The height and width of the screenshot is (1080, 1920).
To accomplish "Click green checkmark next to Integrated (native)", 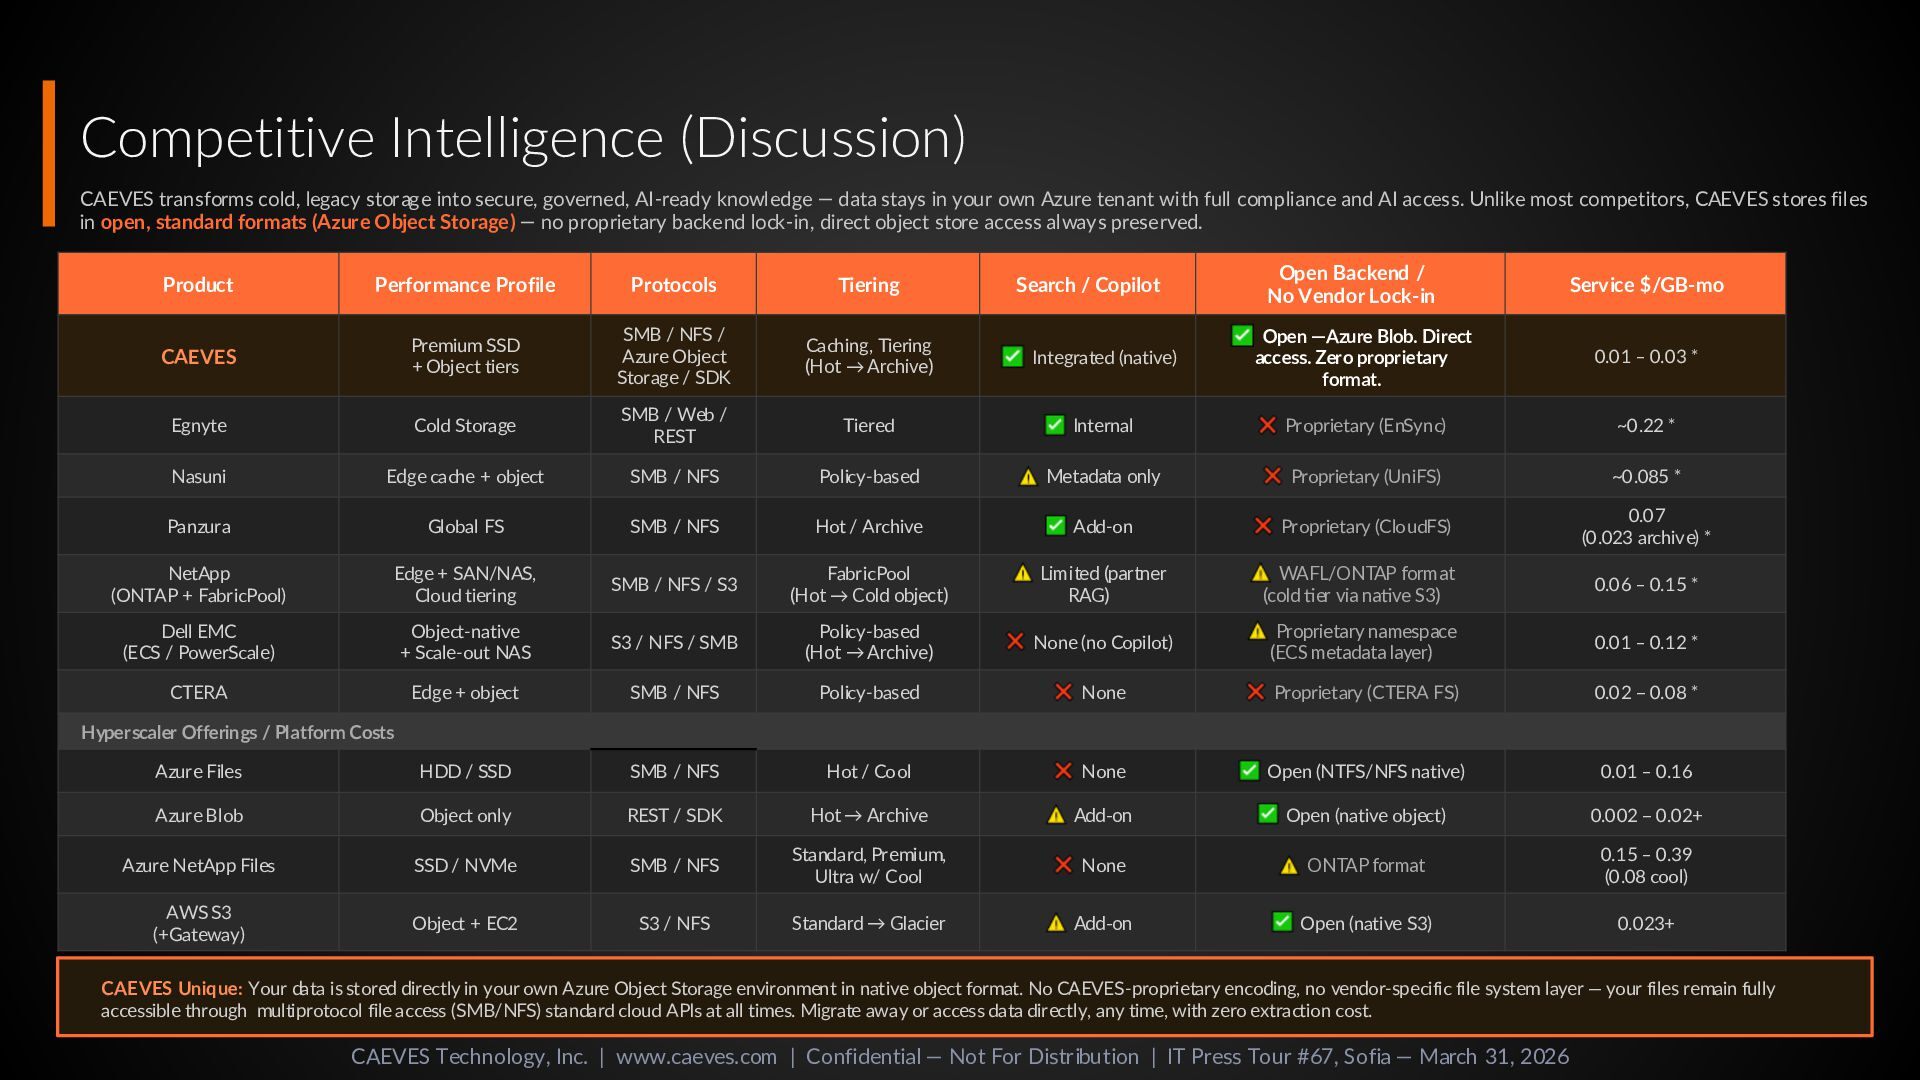I will click(1012, 357).
